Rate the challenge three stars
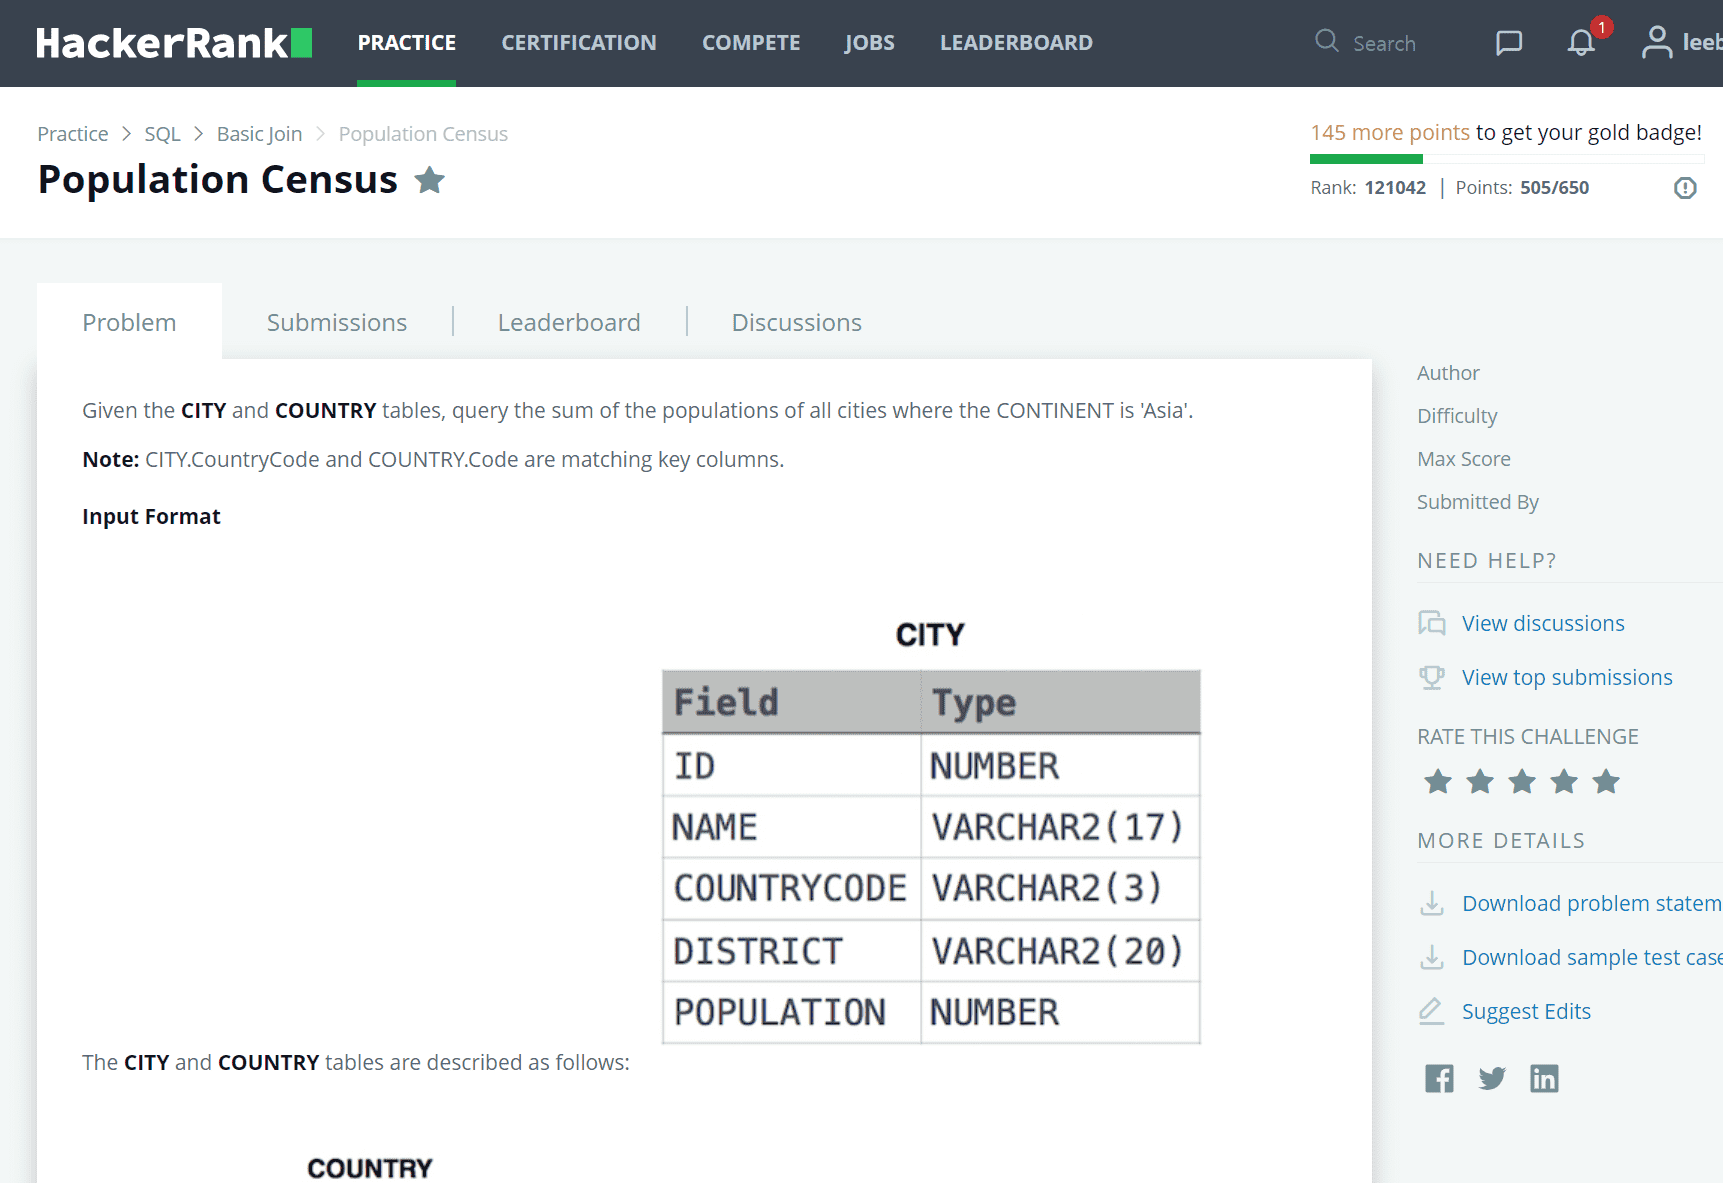This screenshot has width=1723, height=1183. [x=1522, y=781]
